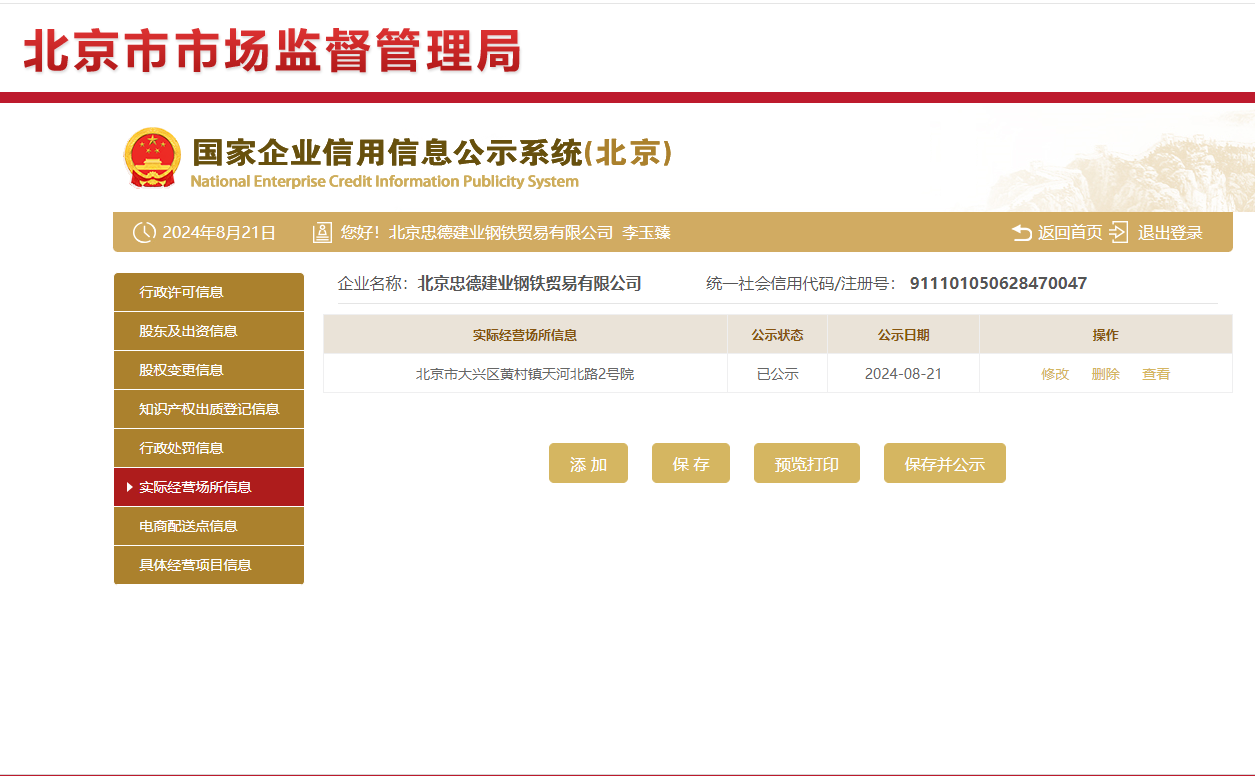This screenshot has height=776, width=1255.
Task: Log out using 退出登录
Action: 1170,233
